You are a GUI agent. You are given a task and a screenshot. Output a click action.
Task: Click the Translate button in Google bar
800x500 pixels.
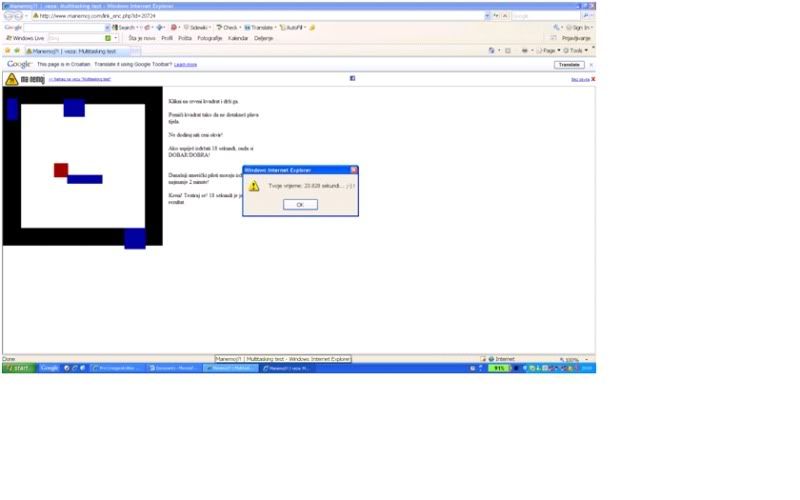[x=568, y=64]
